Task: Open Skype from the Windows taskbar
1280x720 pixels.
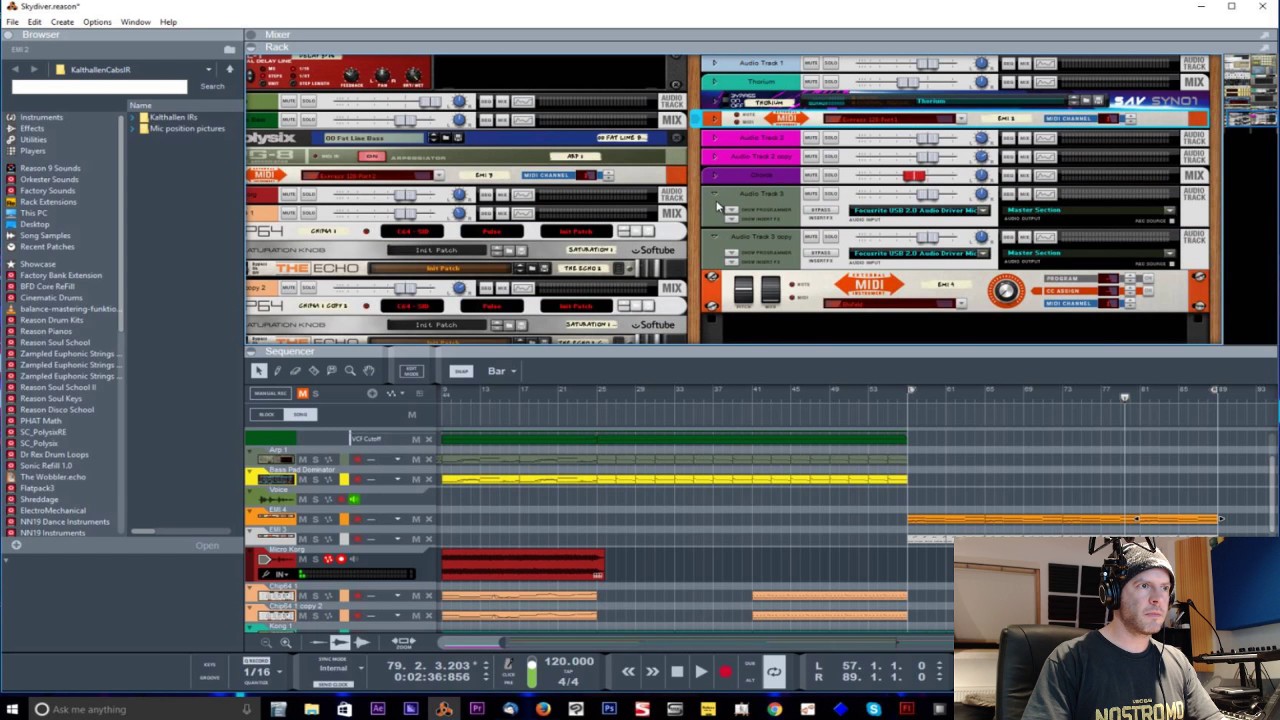Action: 873,709
